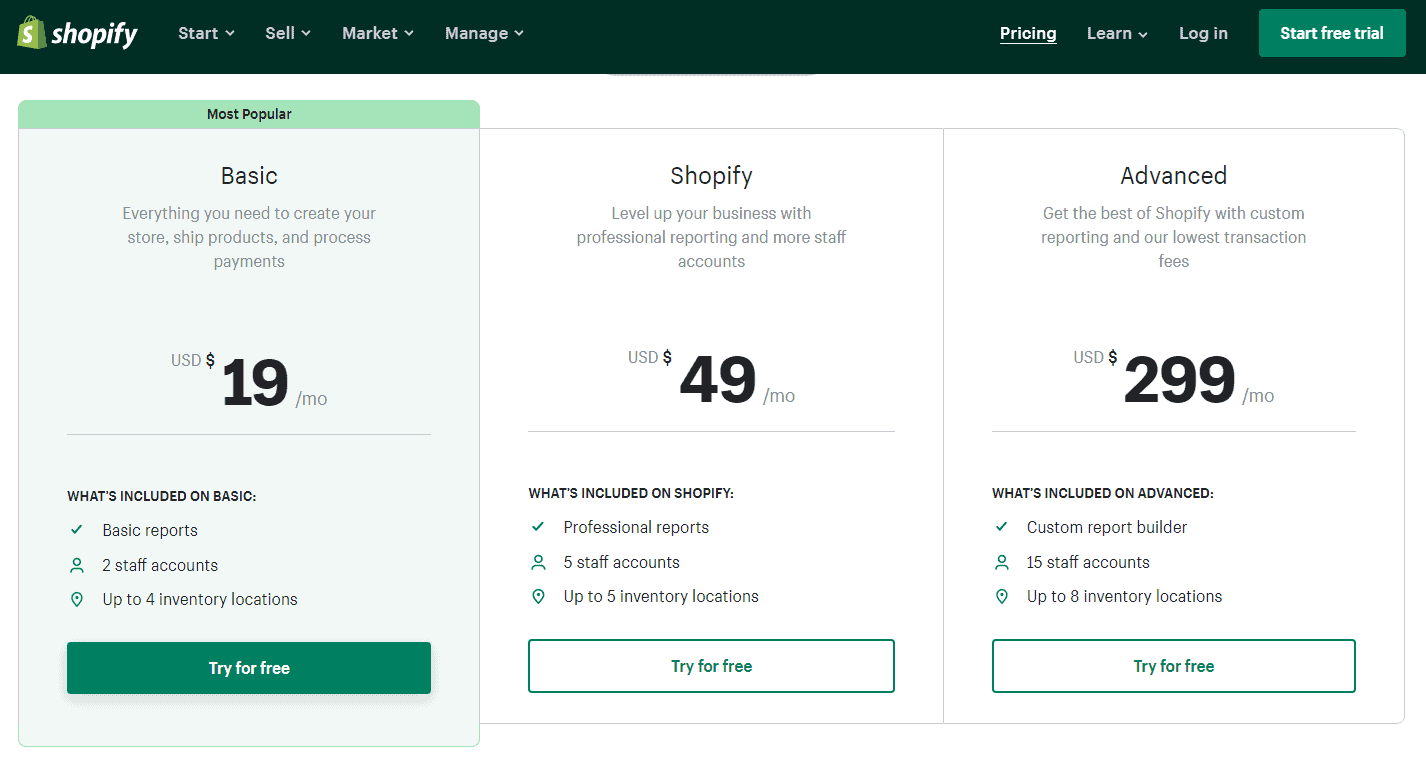Click the 5 staff accounts text
This screenshot has height=759, width=1426.
point(621,562)
